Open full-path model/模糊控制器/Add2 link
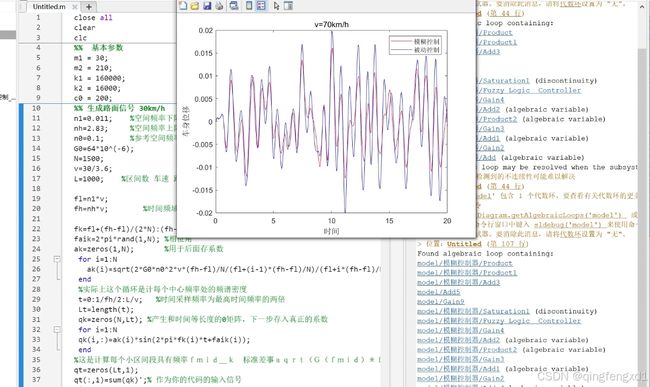Viewport: 650px width, 387px height. [x=458, y=340]
